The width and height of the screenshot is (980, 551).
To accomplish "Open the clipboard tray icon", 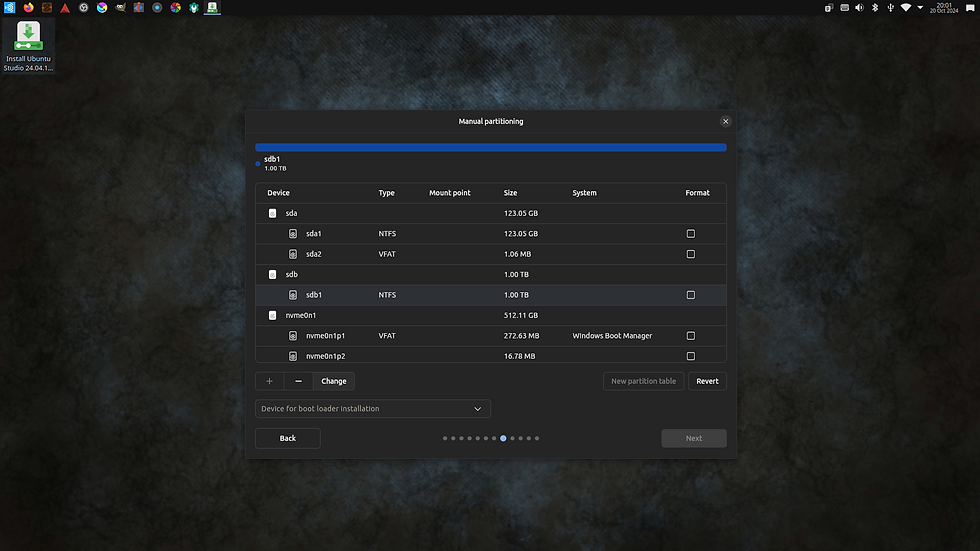I will 829,7.
